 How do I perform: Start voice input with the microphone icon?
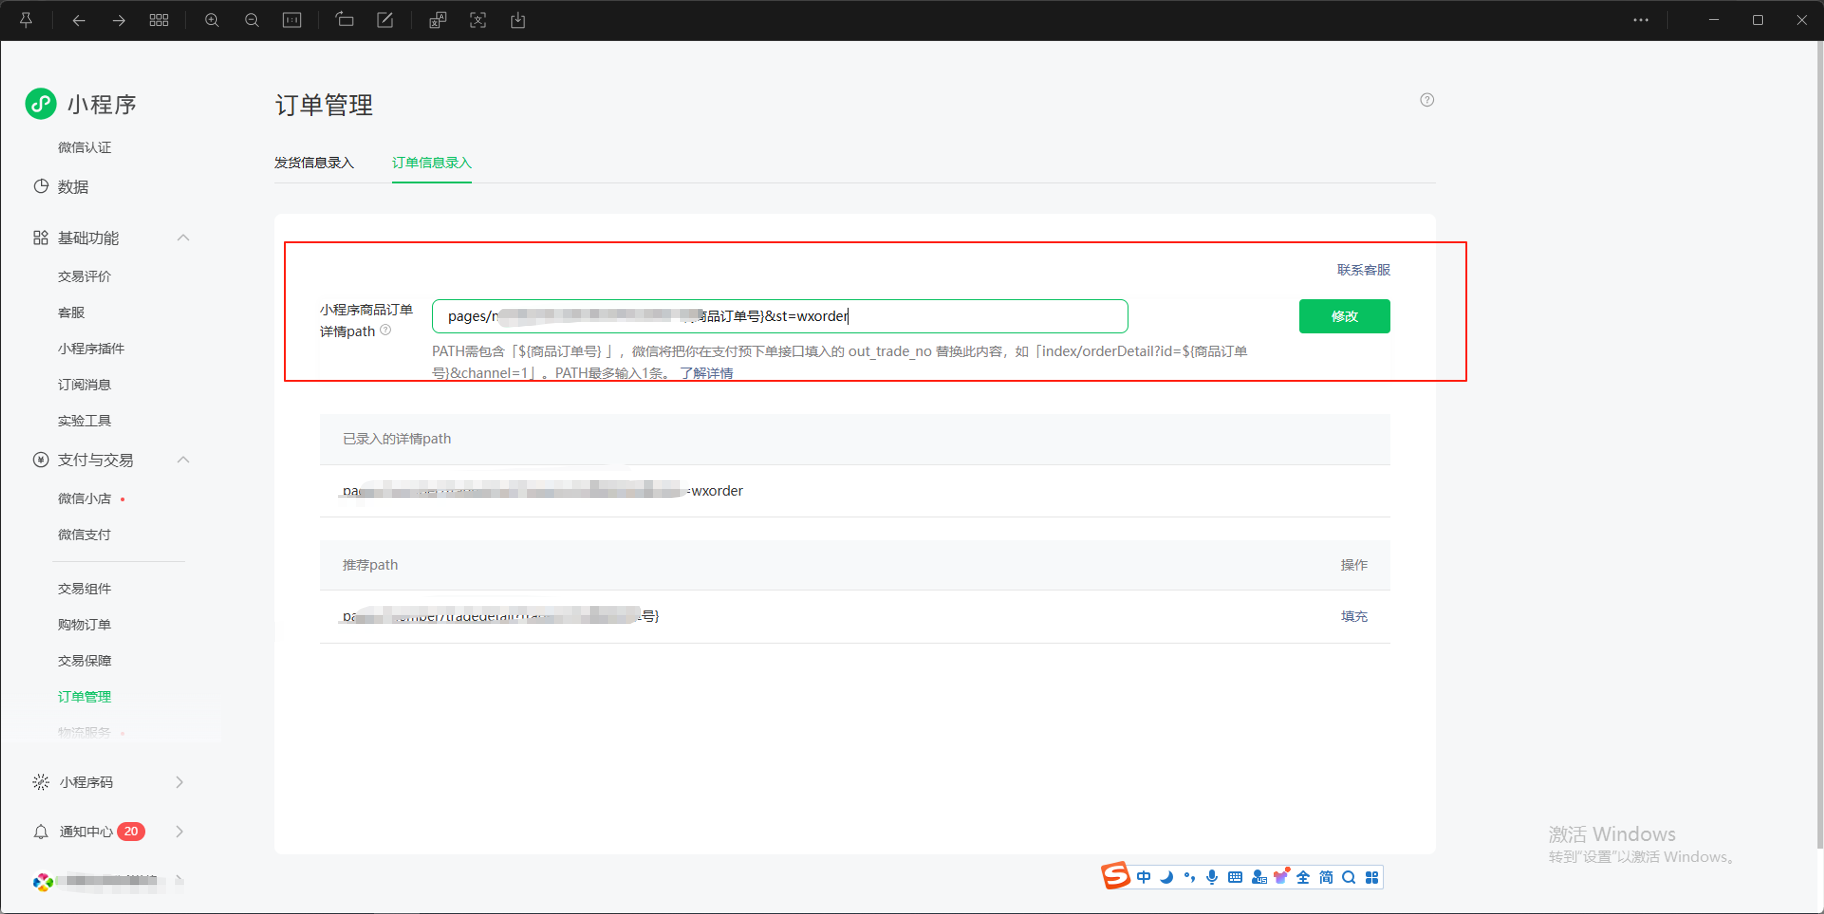pyautogui.click(x=1212, y=877)
